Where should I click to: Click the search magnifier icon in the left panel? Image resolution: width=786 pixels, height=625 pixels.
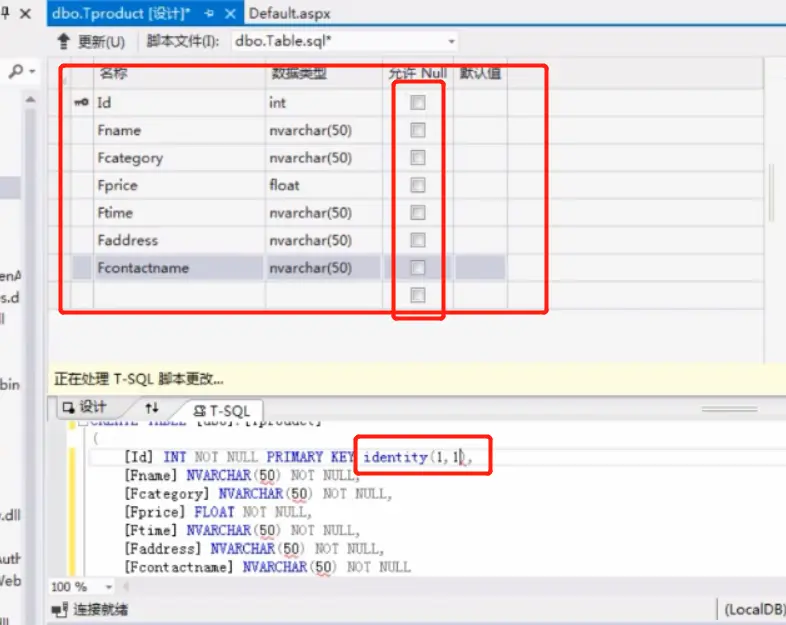16,72
